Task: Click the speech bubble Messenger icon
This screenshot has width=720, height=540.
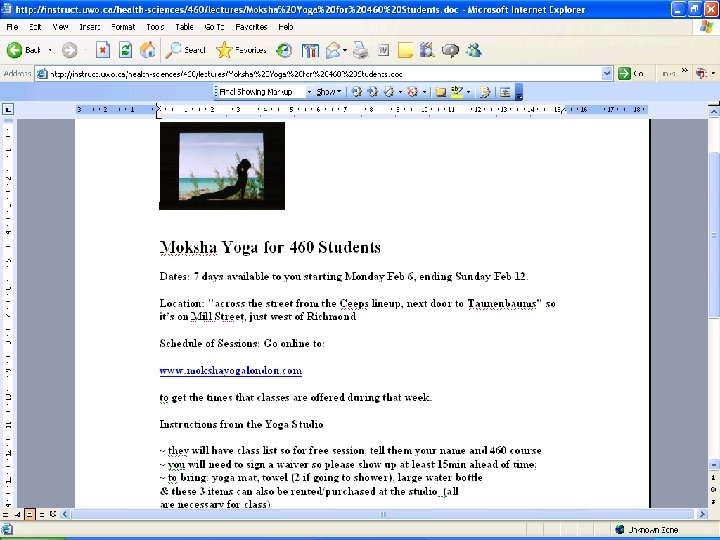Action: [450, 50]
